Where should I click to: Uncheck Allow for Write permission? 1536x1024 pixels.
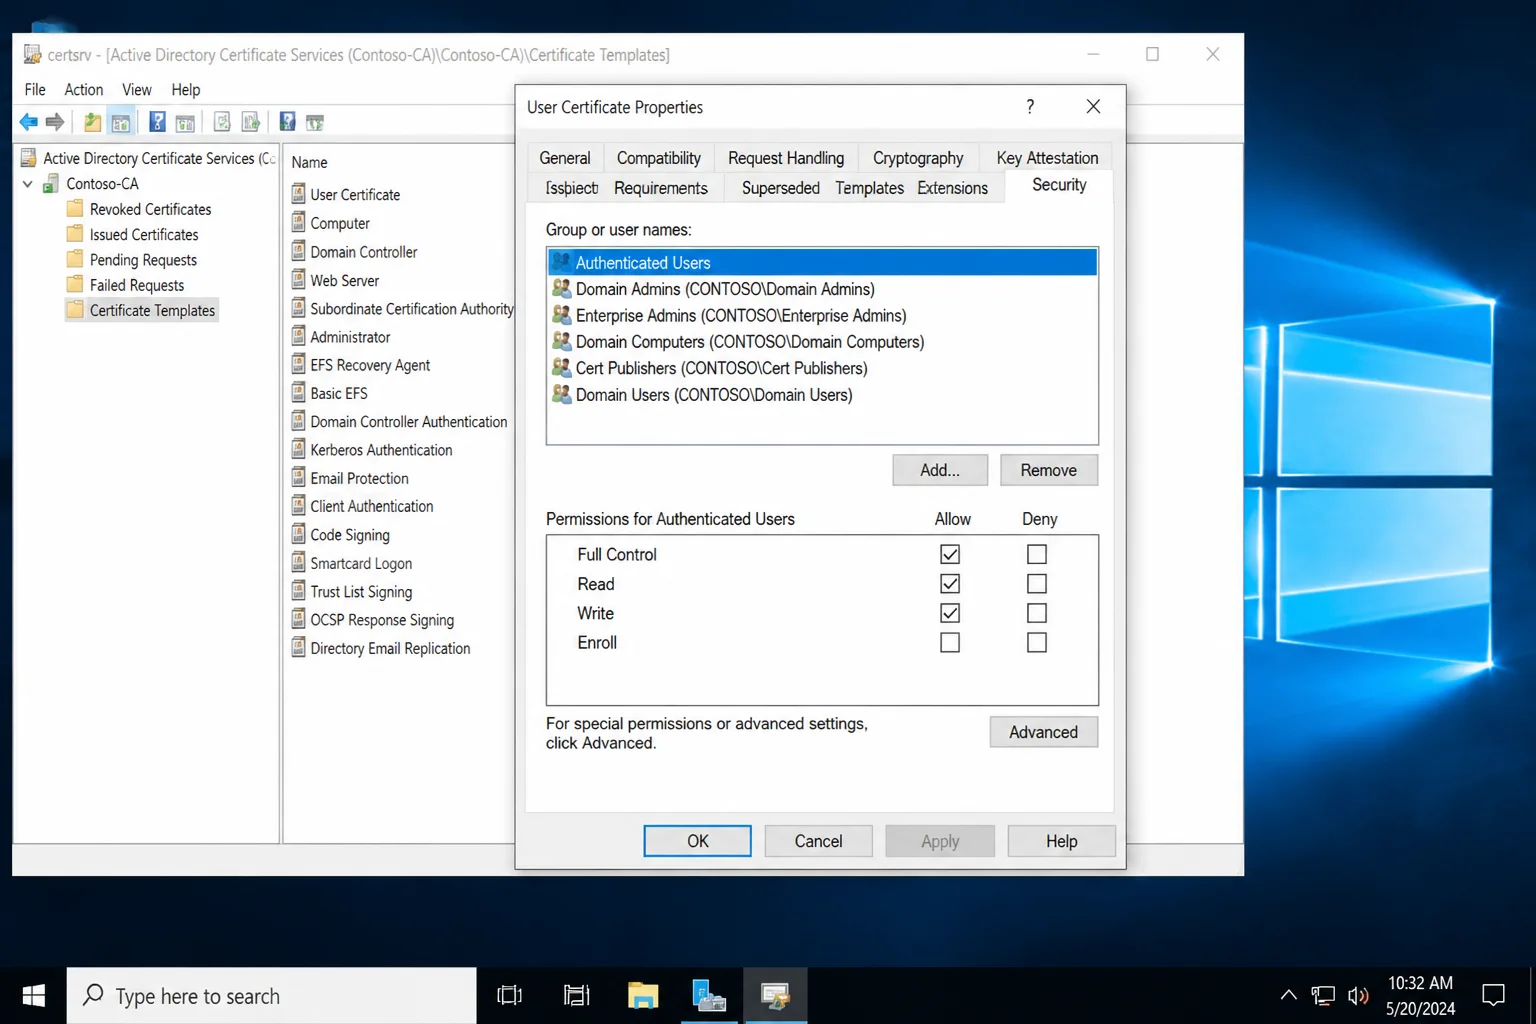click(x=950, y=613)
